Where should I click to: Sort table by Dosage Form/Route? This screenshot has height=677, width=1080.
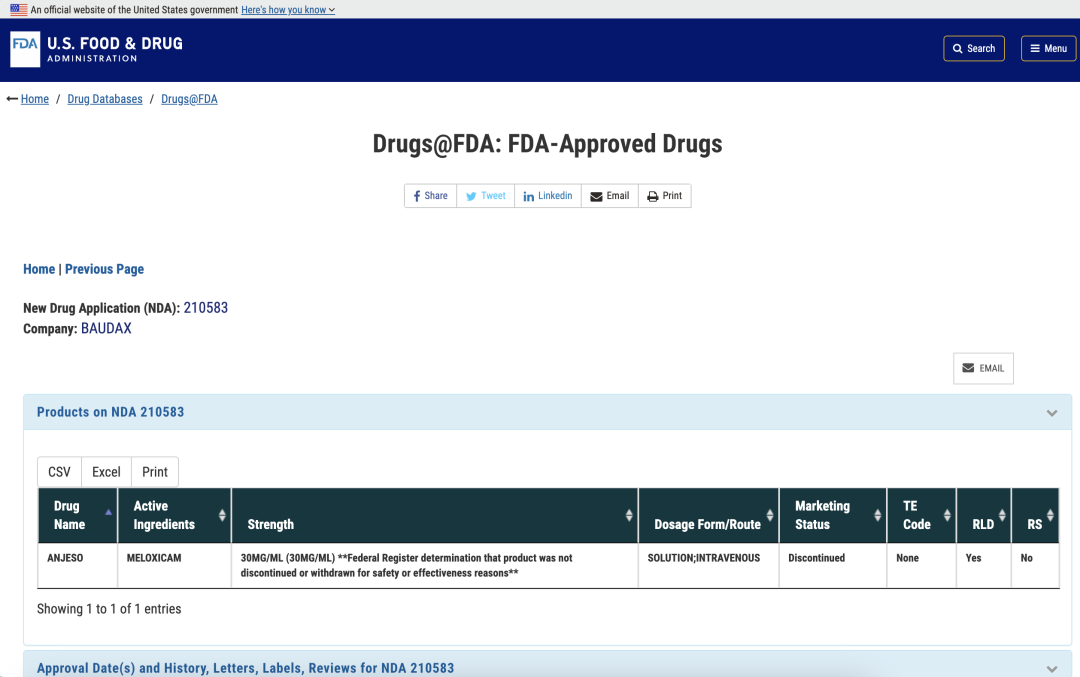pyautogui.click(x=709, y=515)
